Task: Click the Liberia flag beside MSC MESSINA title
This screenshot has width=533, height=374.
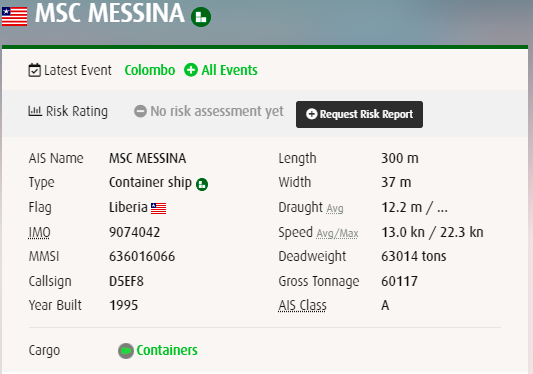Action: [x=14, y=16]
